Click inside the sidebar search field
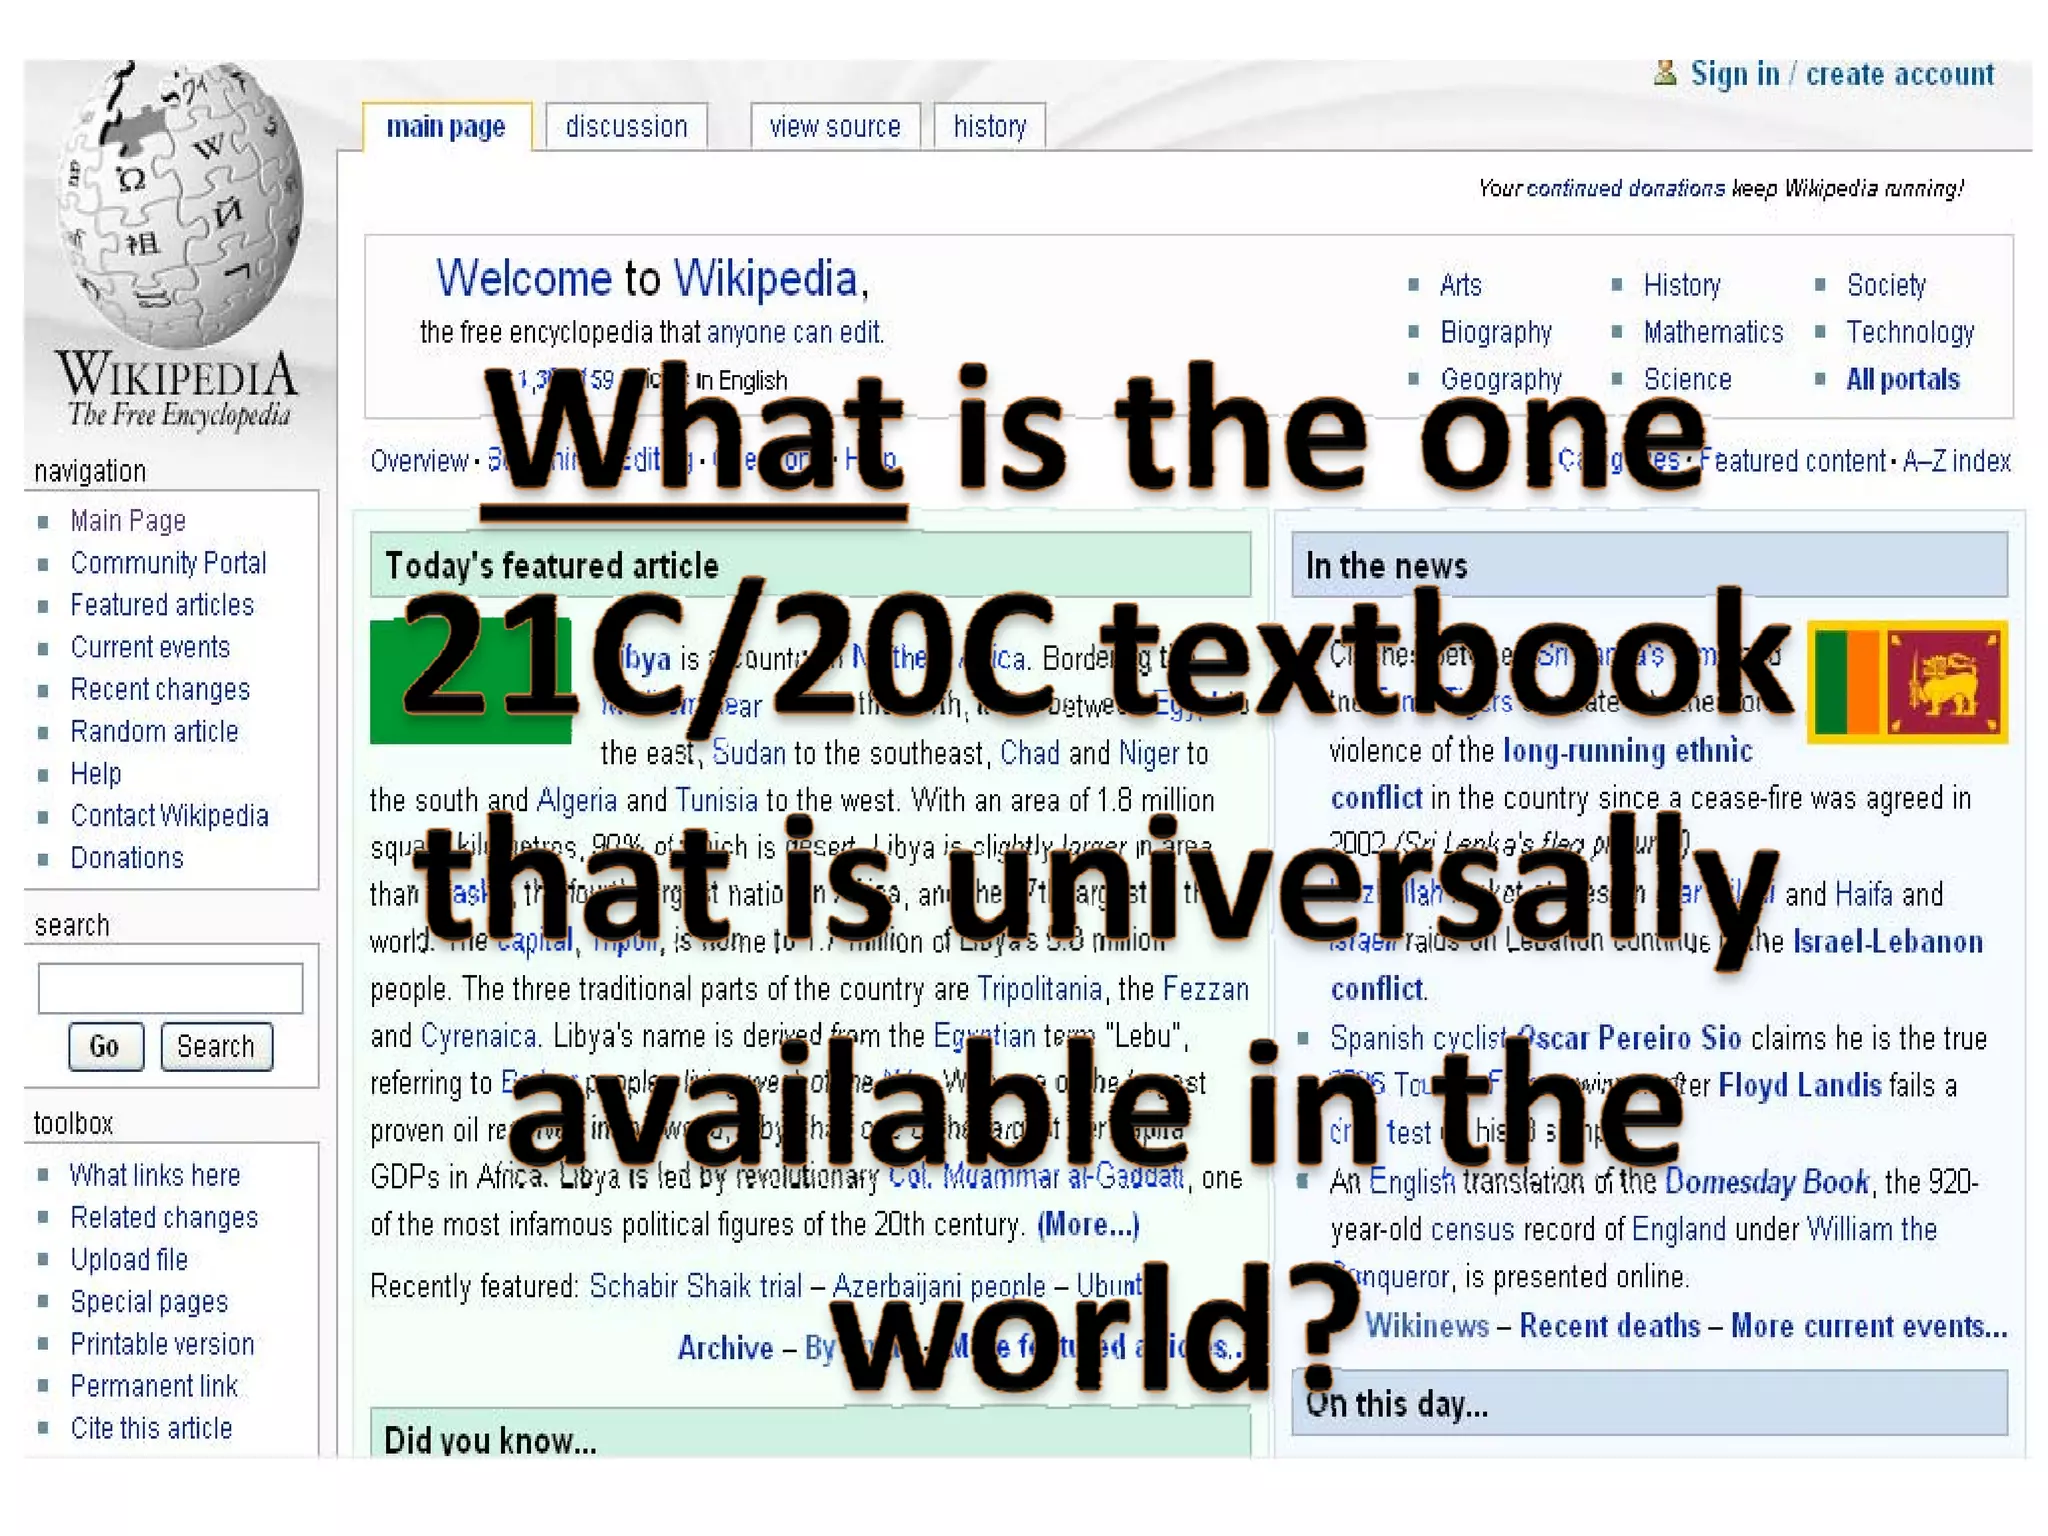Image resolution: width=2048 pixels, height=1536 pixels. coord(170,988)
